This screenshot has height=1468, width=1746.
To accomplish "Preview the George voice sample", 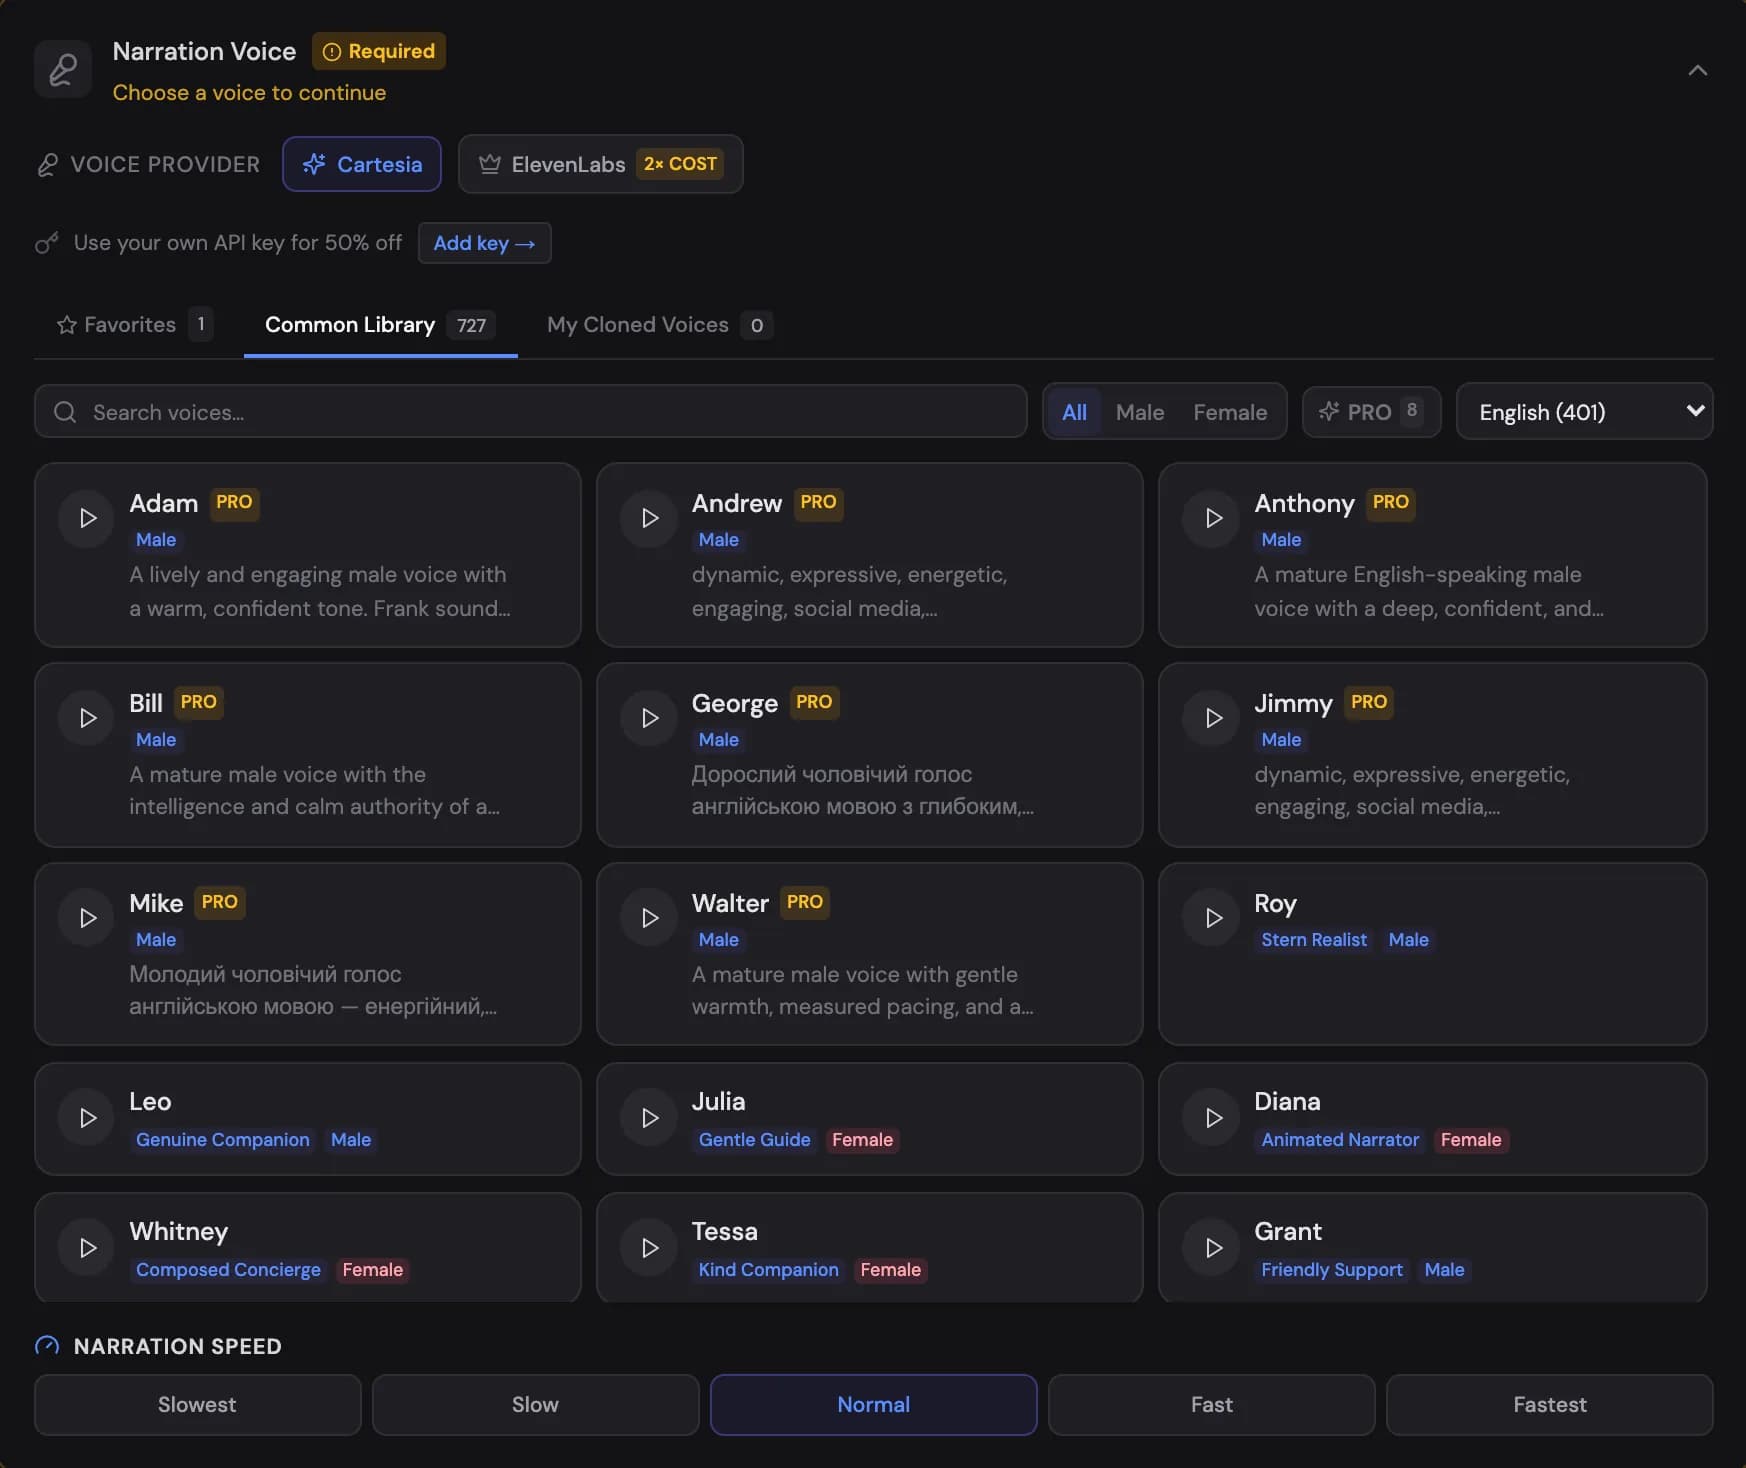I will [649, 718].
